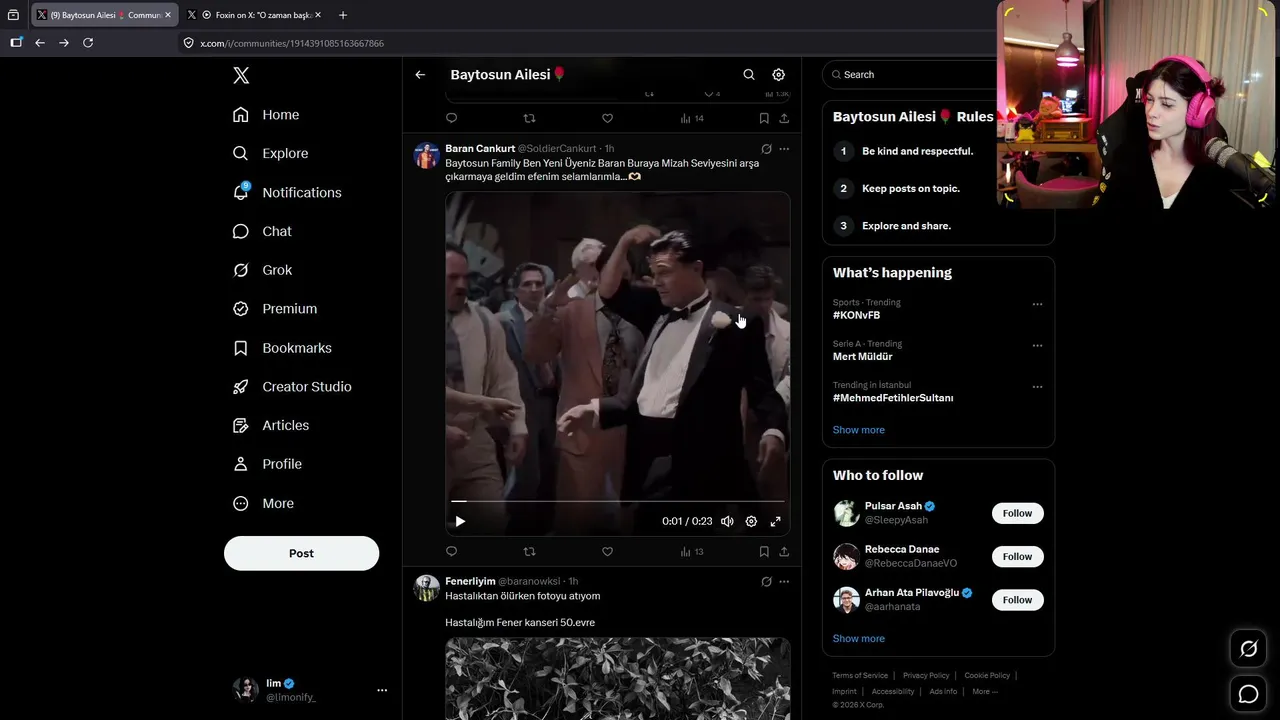The height and width of the screenshot is (720, 1280).
Task: Bookmark the post with 14 views
Action: click(x=764, y=118)
